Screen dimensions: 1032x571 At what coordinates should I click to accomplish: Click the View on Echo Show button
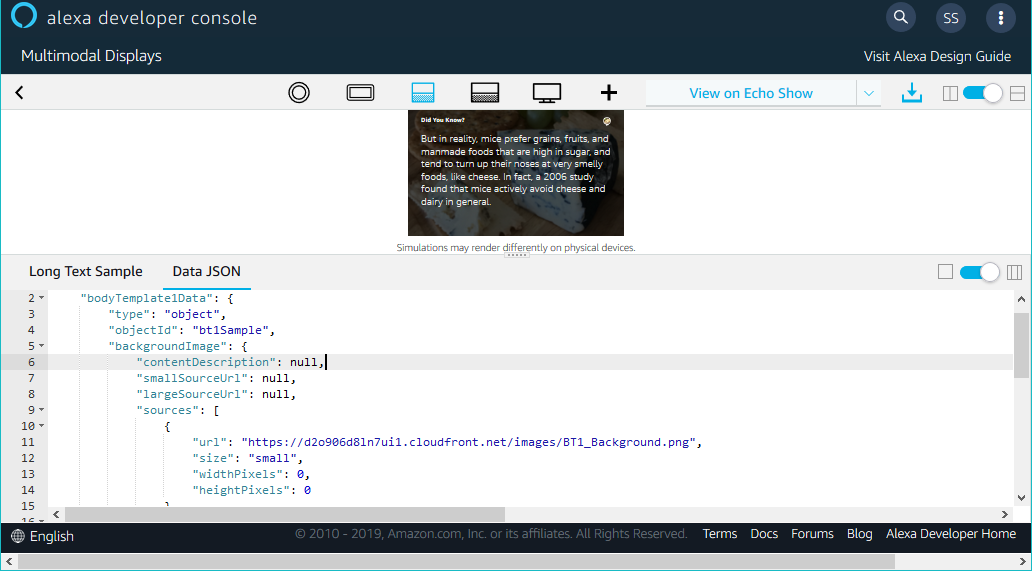pos(750,93)
